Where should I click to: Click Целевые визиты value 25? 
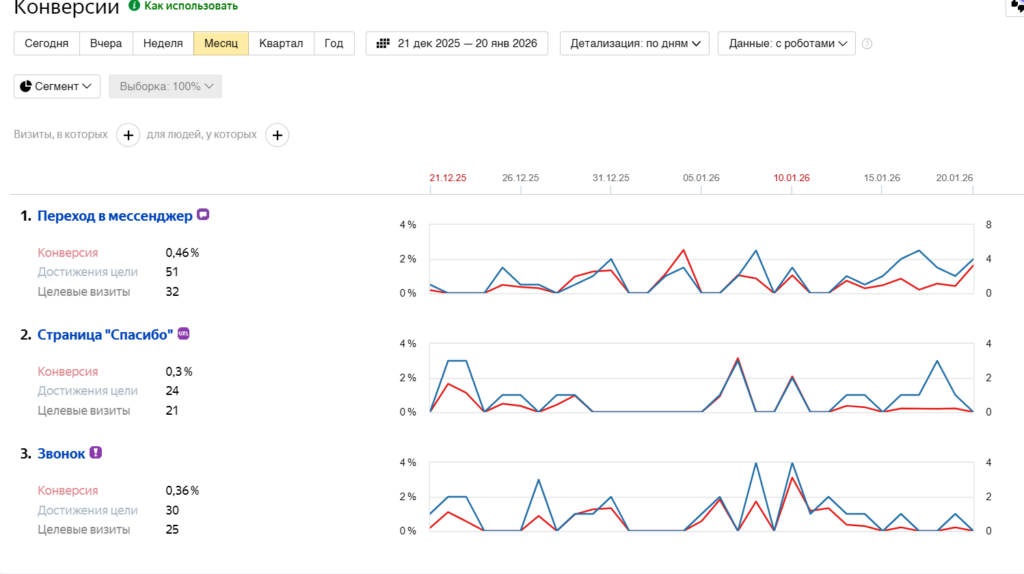point(172,530)
